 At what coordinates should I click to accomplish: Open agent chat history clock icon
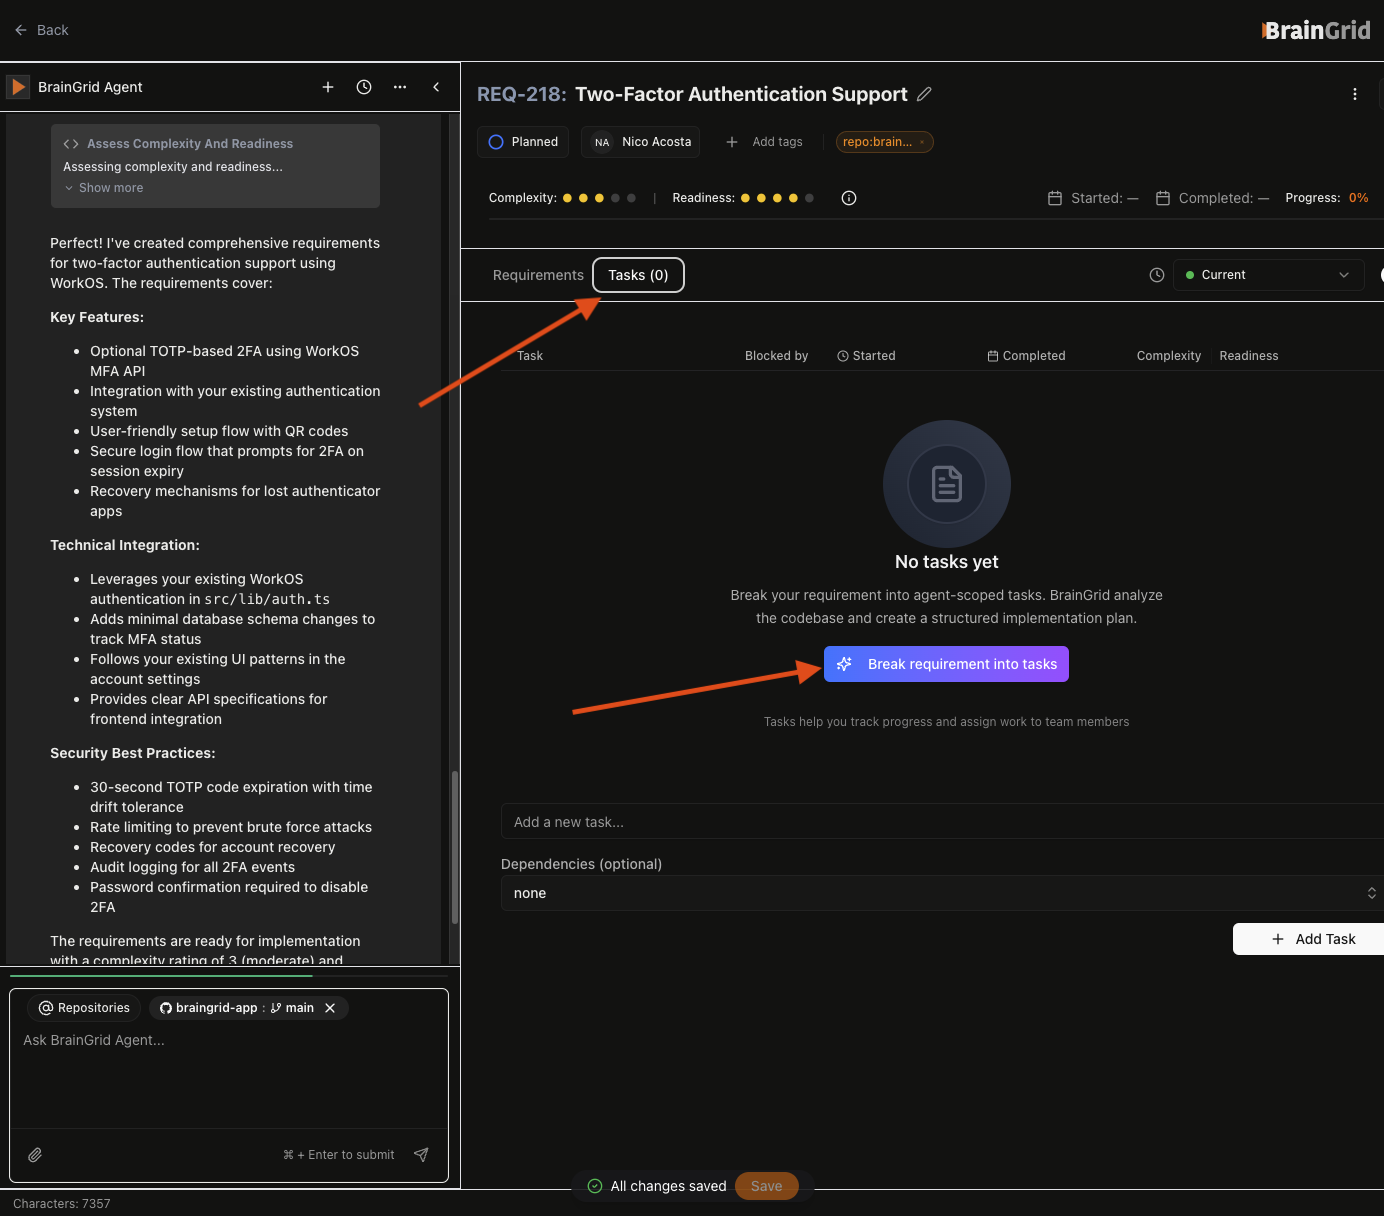[x=364, y=87]
